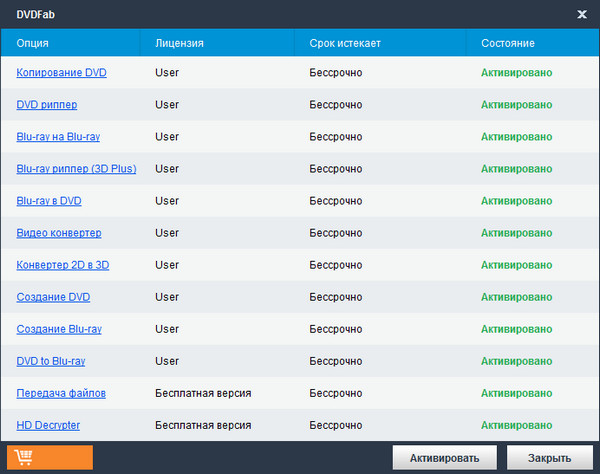Close the DVDFab license dialog with X

click(581, 14)
